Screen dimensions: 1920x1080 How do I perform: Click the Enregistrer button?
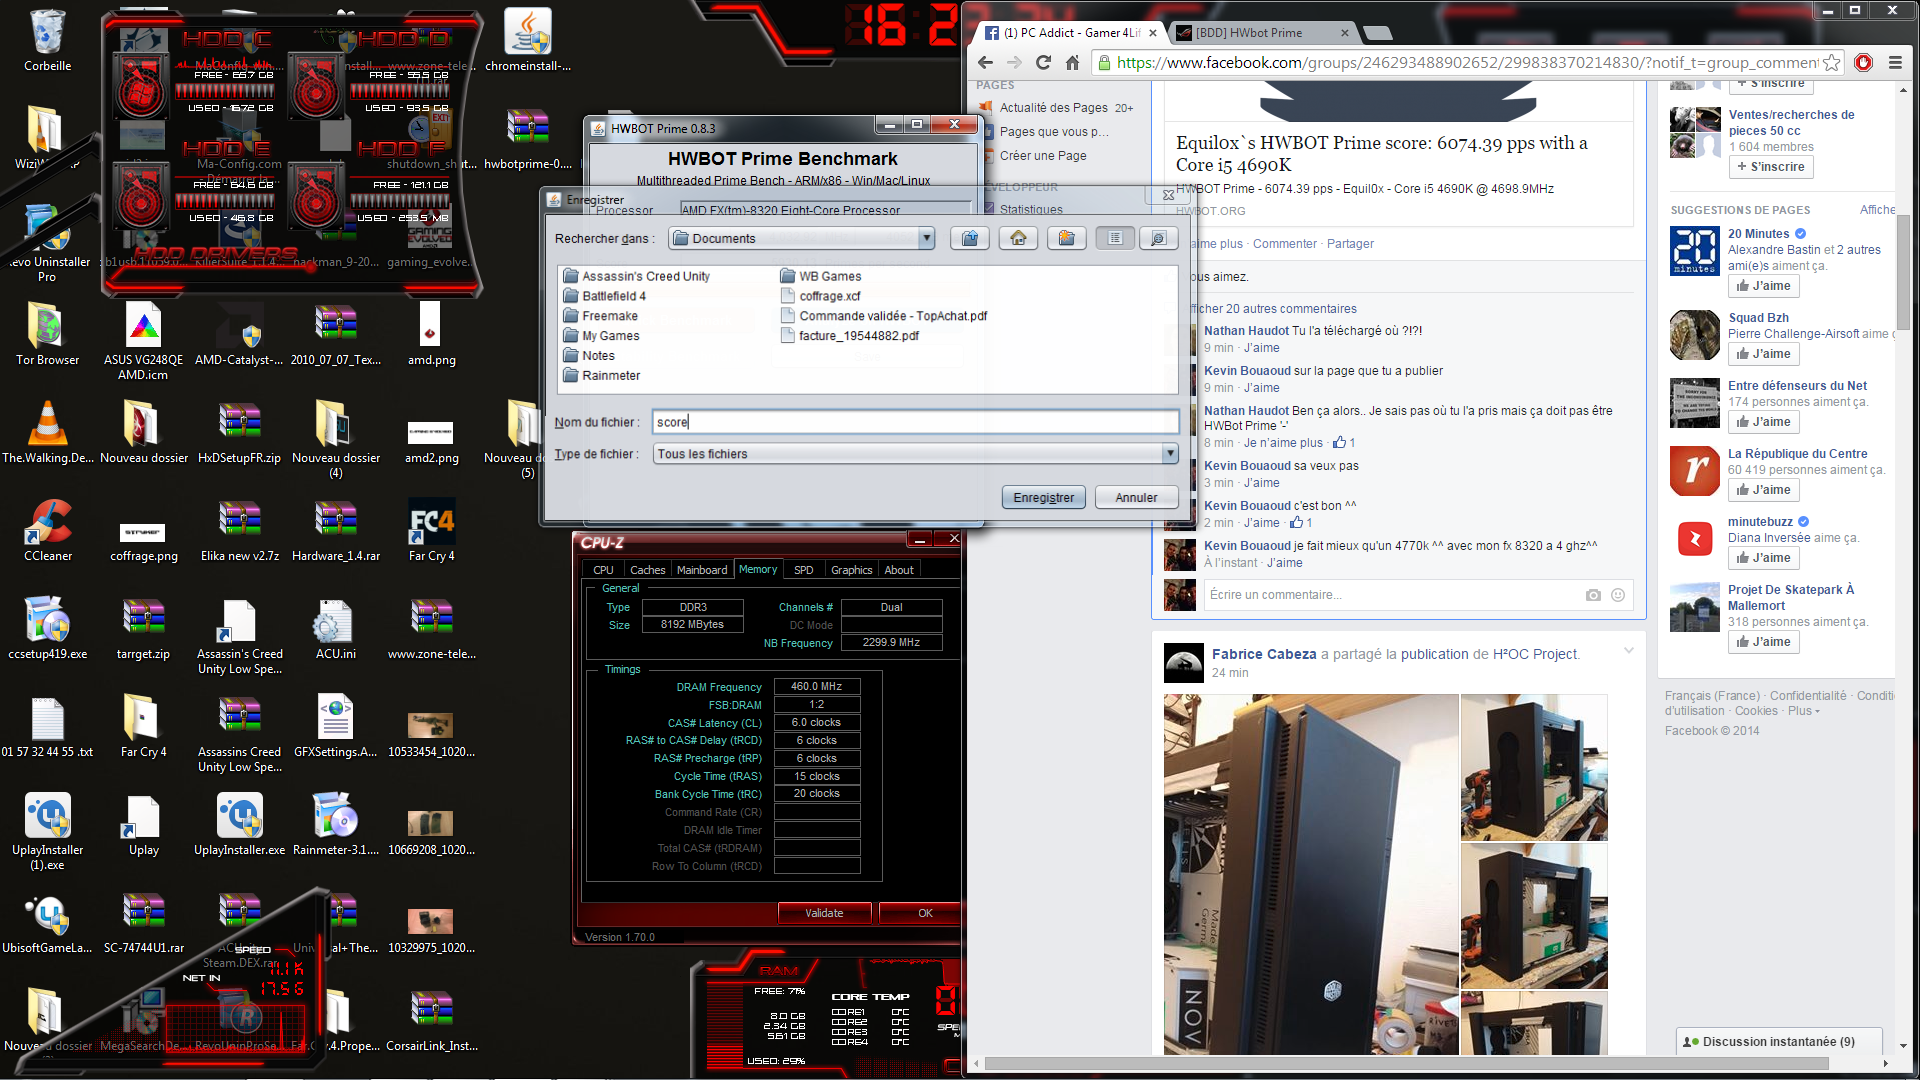tap(1043, 497)
